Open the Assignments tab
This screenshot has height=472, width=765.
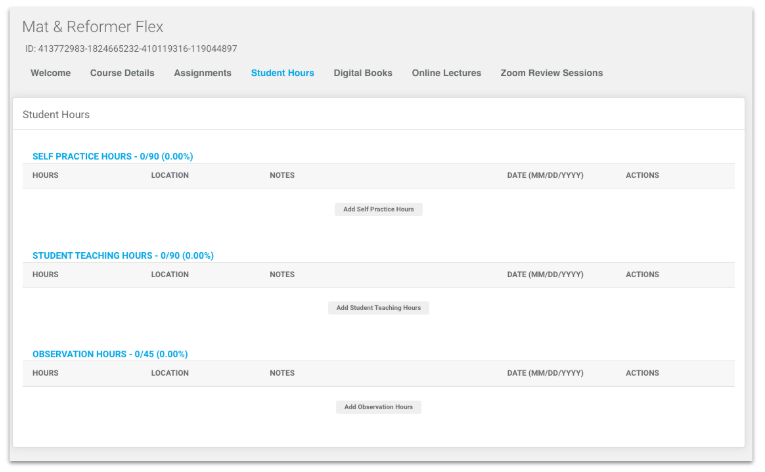tap(202, 73)
